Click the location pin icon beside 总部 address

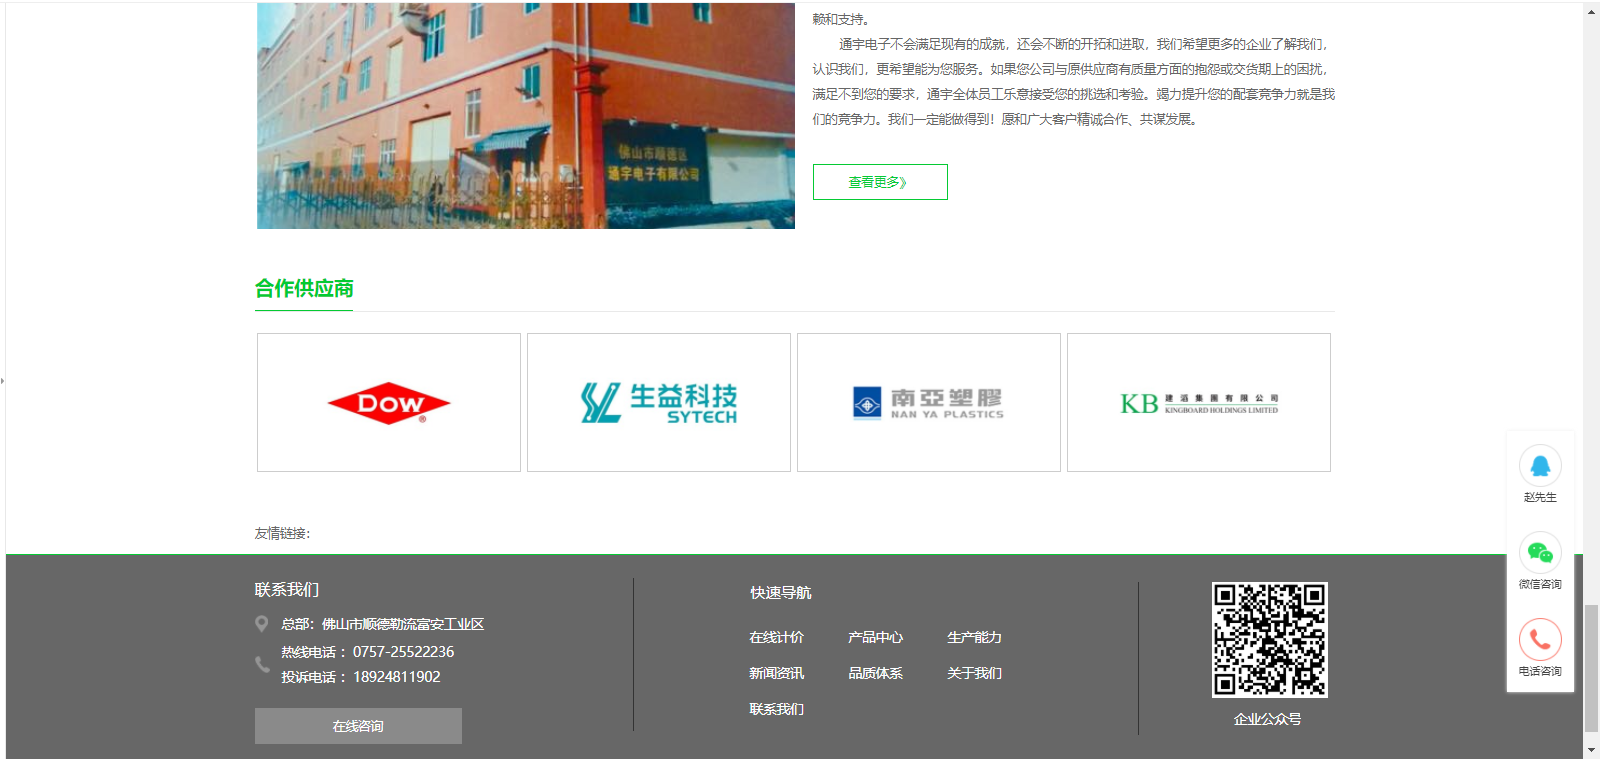262,624
